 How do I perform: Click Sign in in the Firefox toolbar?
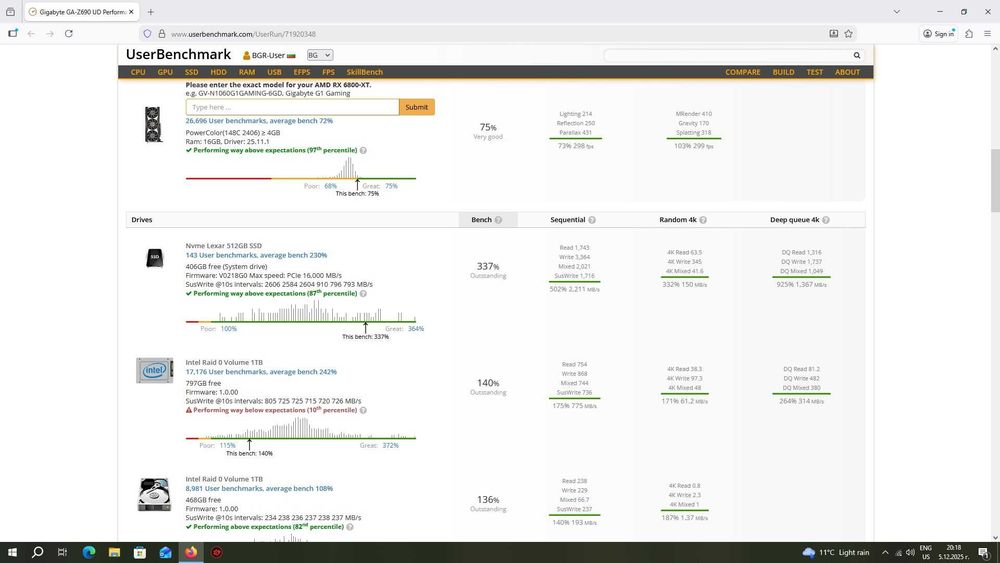click(939, 34)
